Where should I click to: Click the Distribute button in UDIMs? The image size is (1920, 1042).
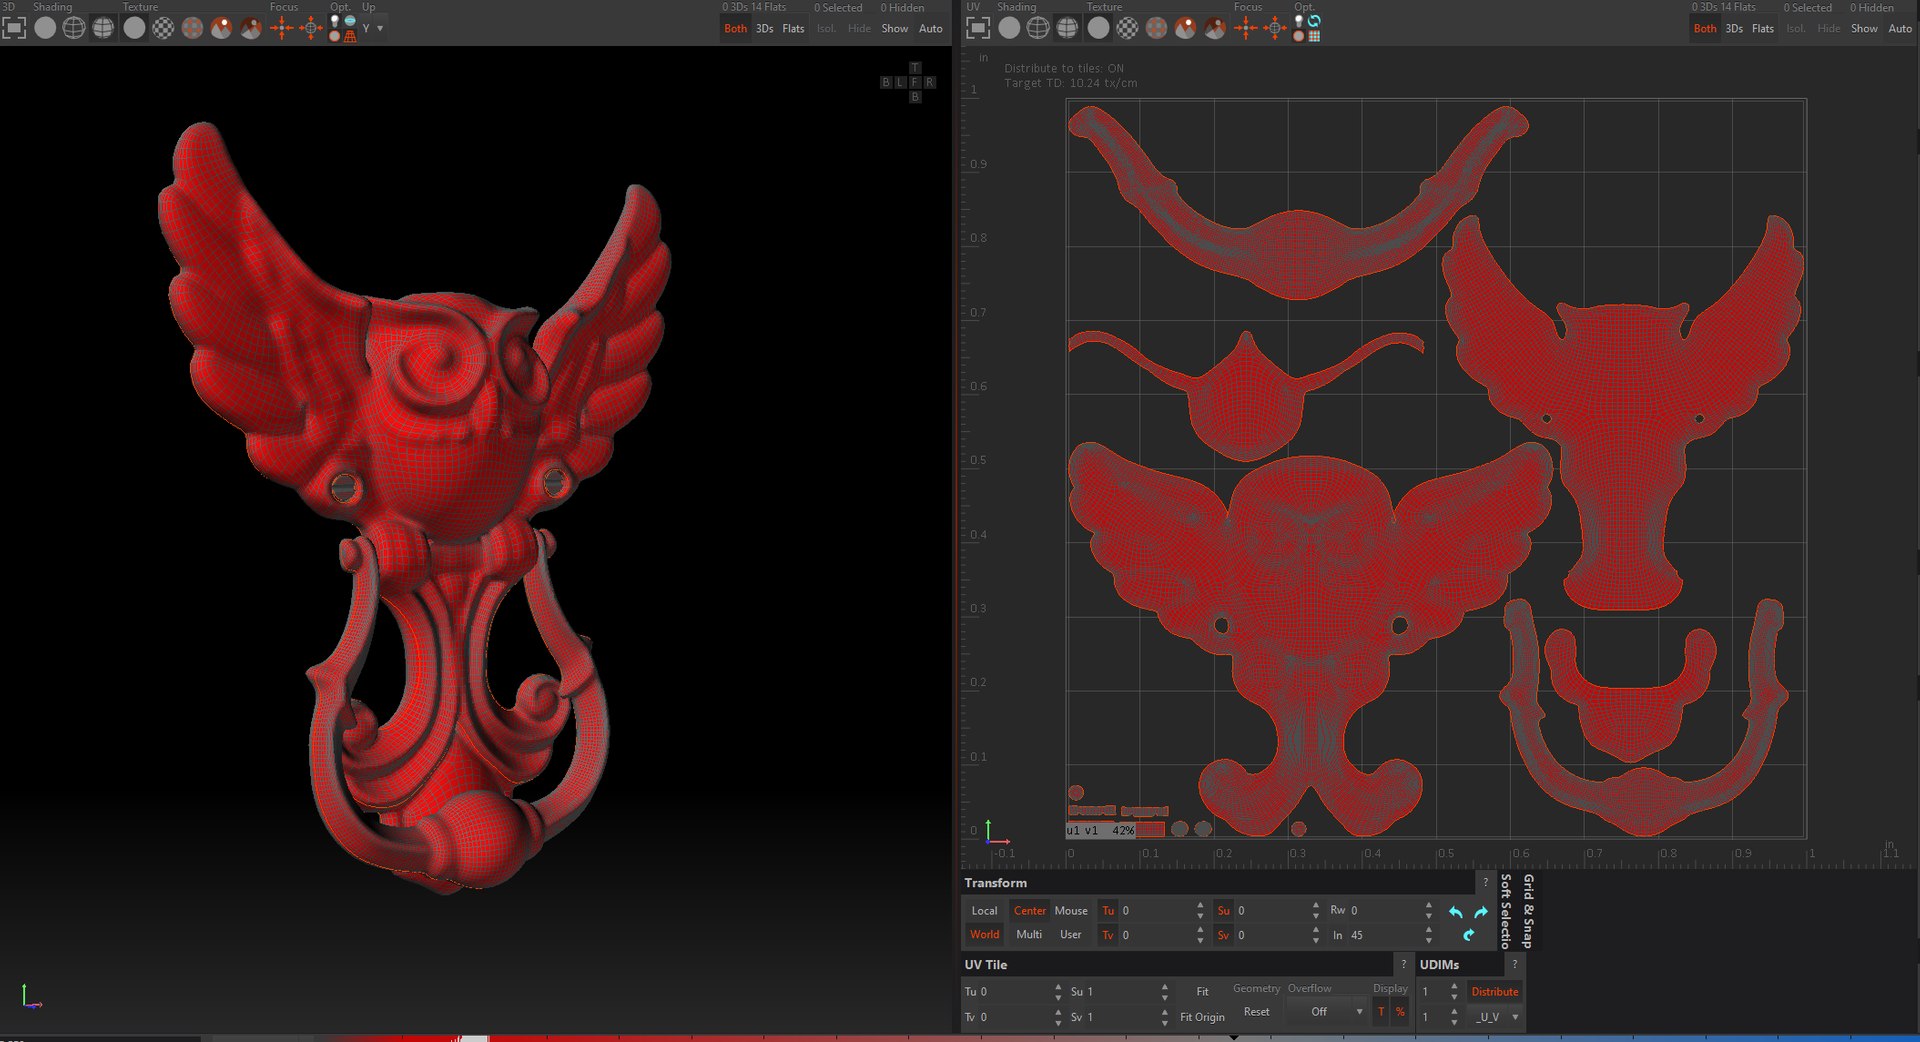coord(1495,992)
